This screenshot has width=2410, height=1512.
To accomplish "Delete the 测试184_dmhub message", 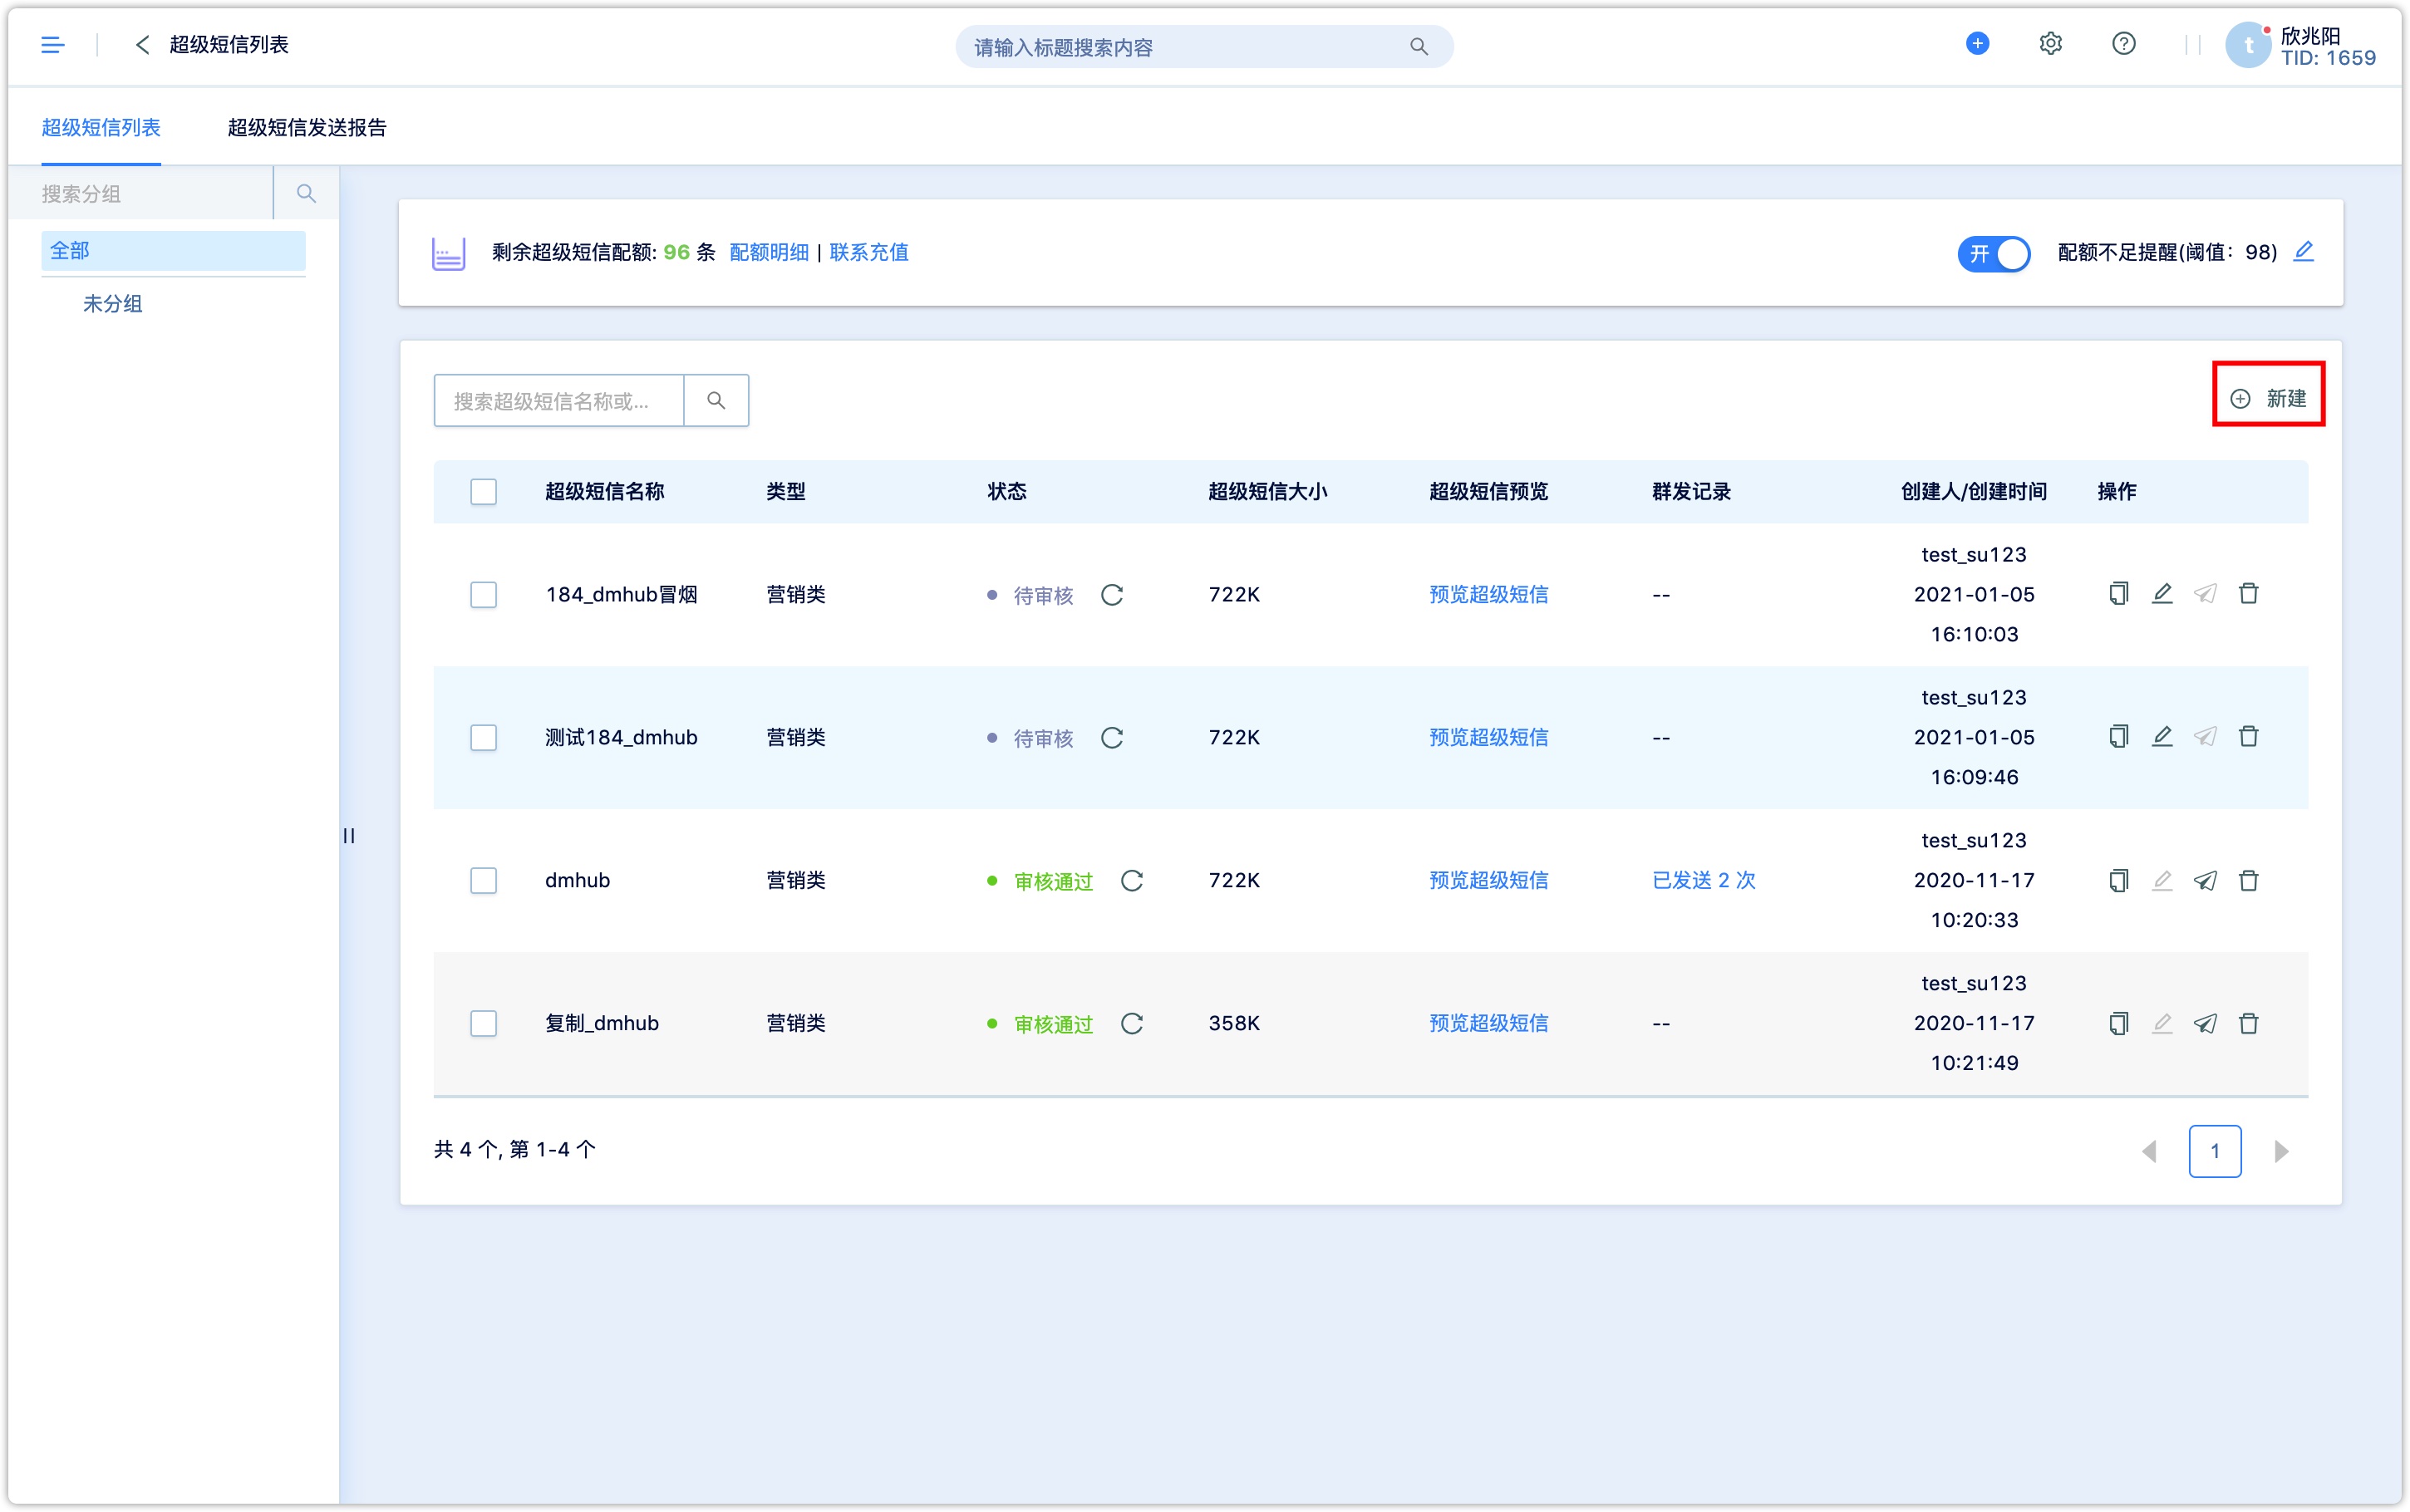I will coord(2248,737).
